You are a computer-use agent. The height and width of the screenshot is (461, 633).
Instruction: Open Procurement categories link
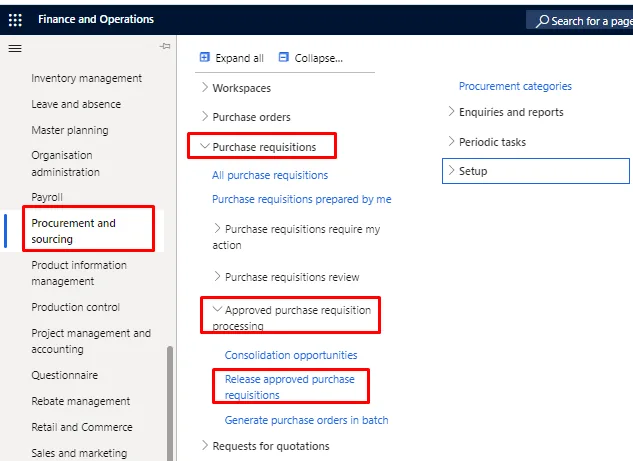pyautogui.click(x=515, y=86)
